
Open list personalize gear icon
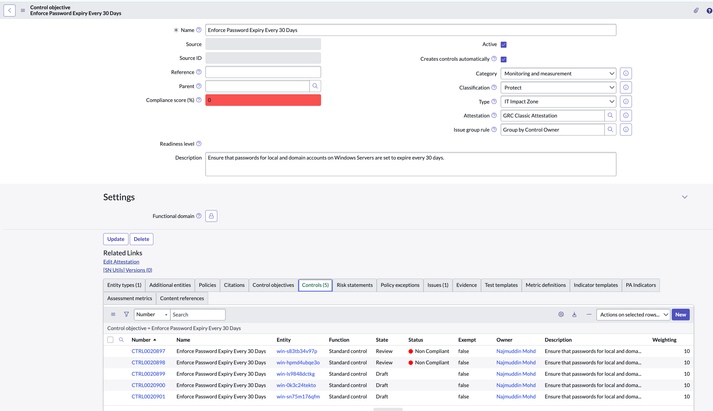pyautogui.click(x=561, y=314)
